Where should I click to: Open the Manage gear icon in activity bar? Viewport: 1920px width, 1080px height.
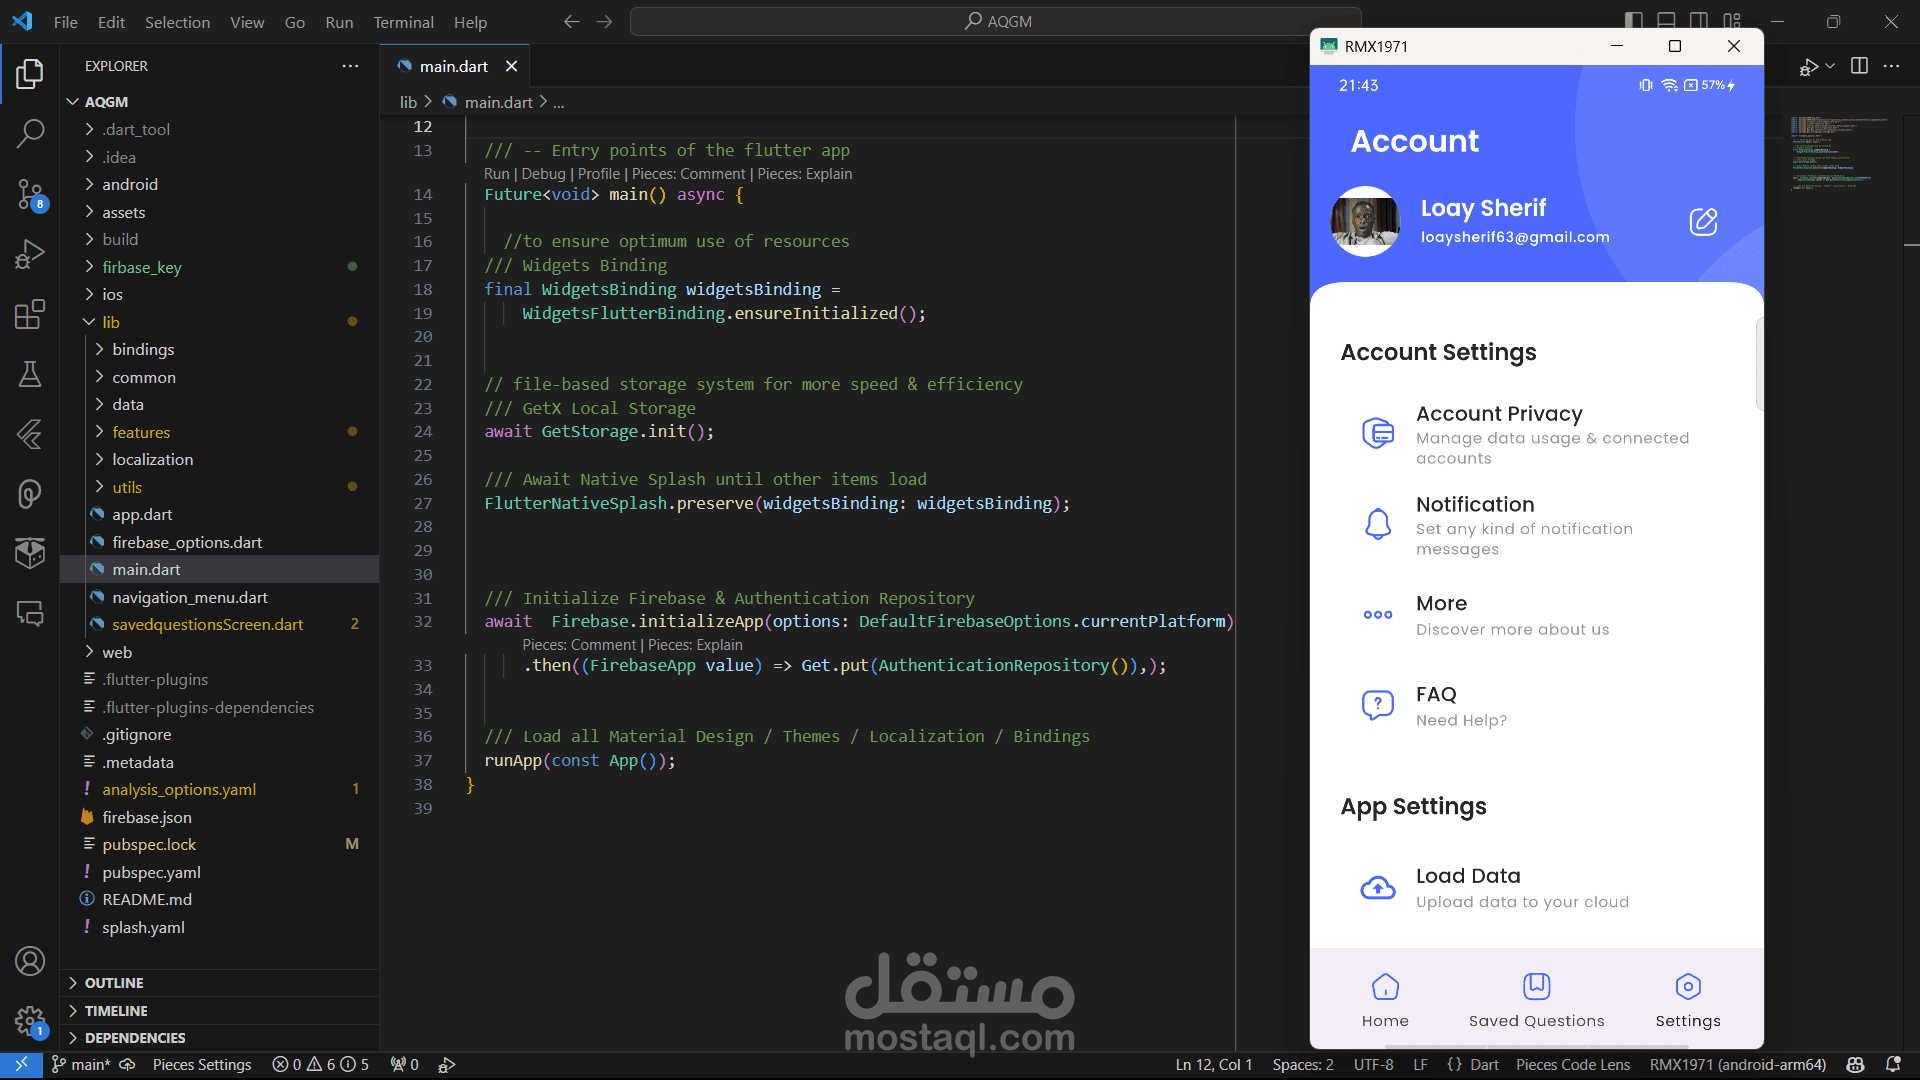(30, 1021)
